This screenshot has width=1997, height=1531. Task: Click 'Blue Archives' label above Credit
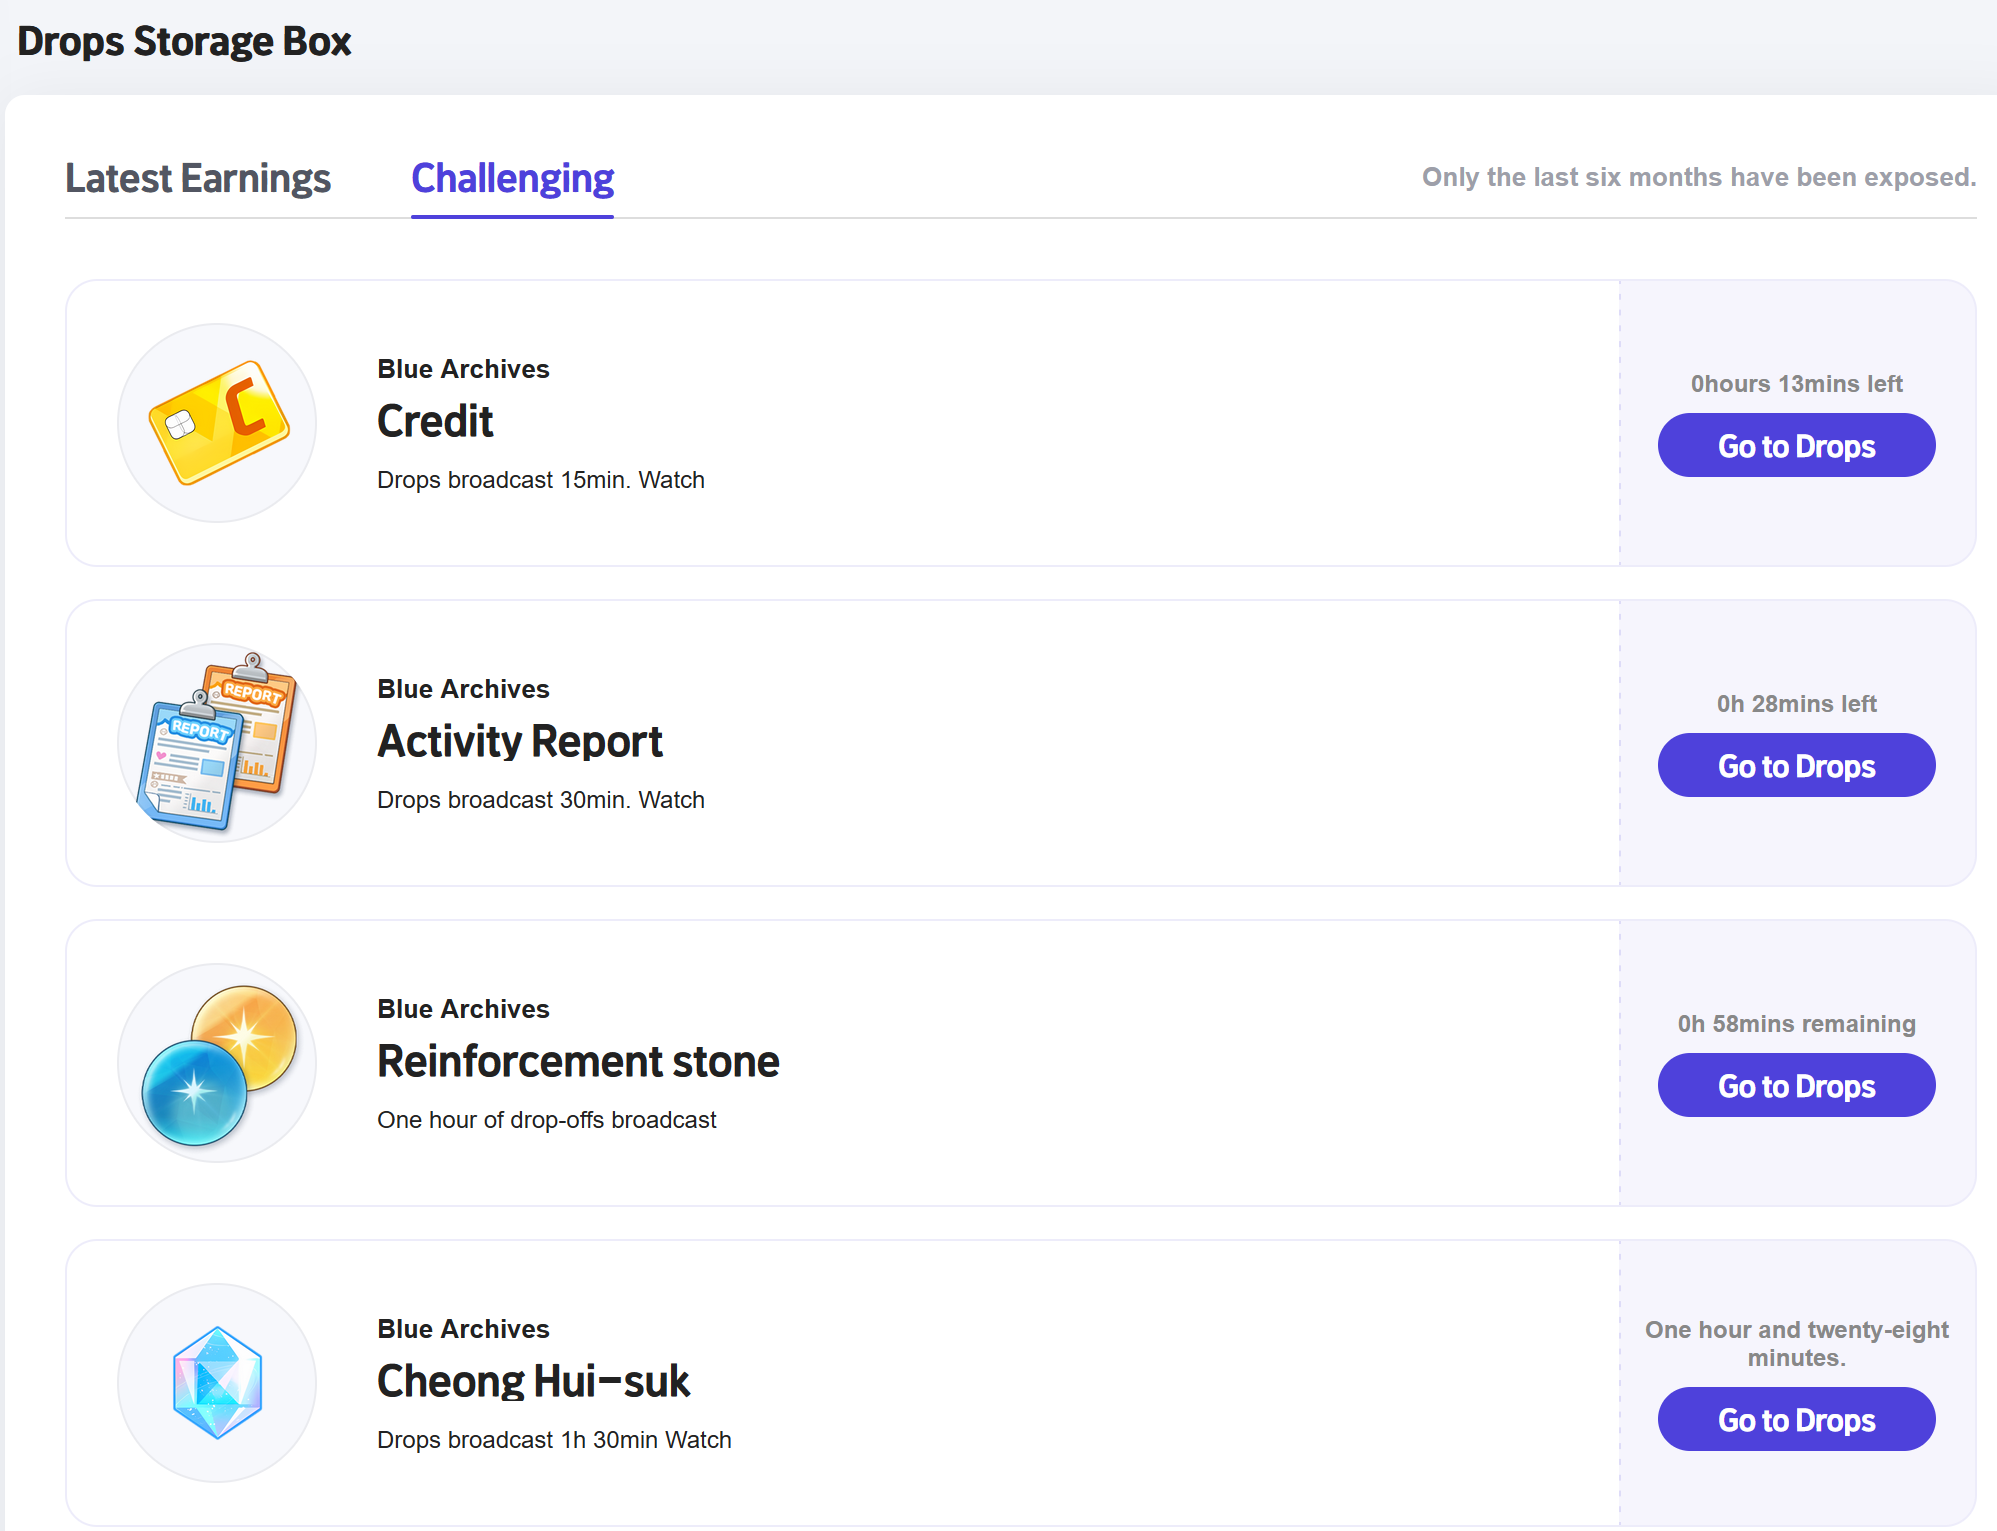click(x=463, y=369)
